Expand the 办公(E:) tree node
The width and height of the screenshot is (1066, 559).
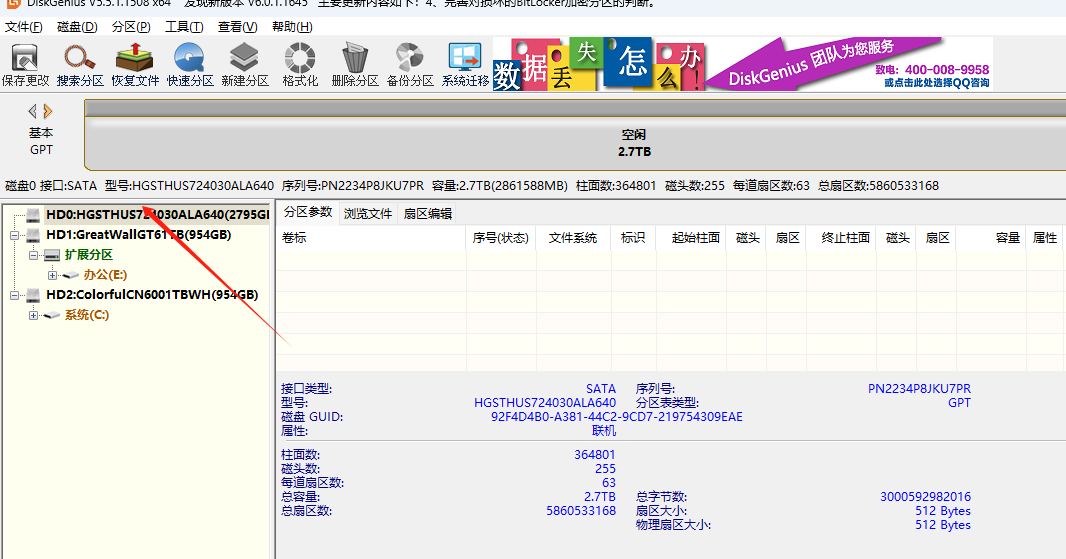click(x=52, y=275)
